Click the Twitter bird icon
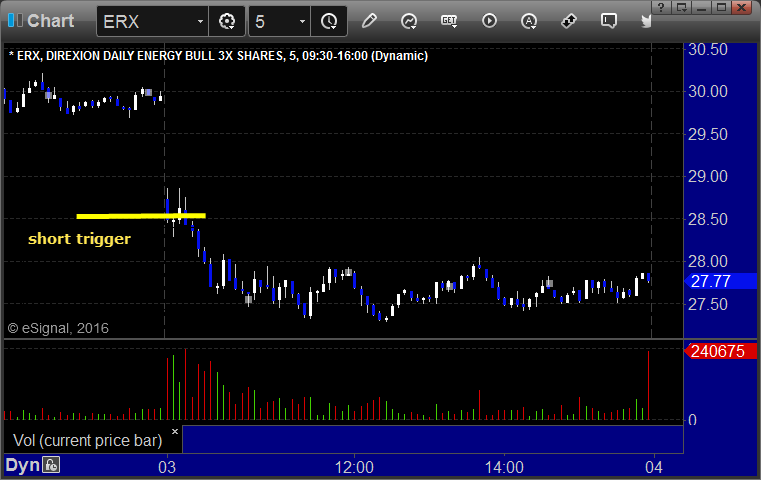Viewport: 761px width, 480px height. tap(646, 21)
